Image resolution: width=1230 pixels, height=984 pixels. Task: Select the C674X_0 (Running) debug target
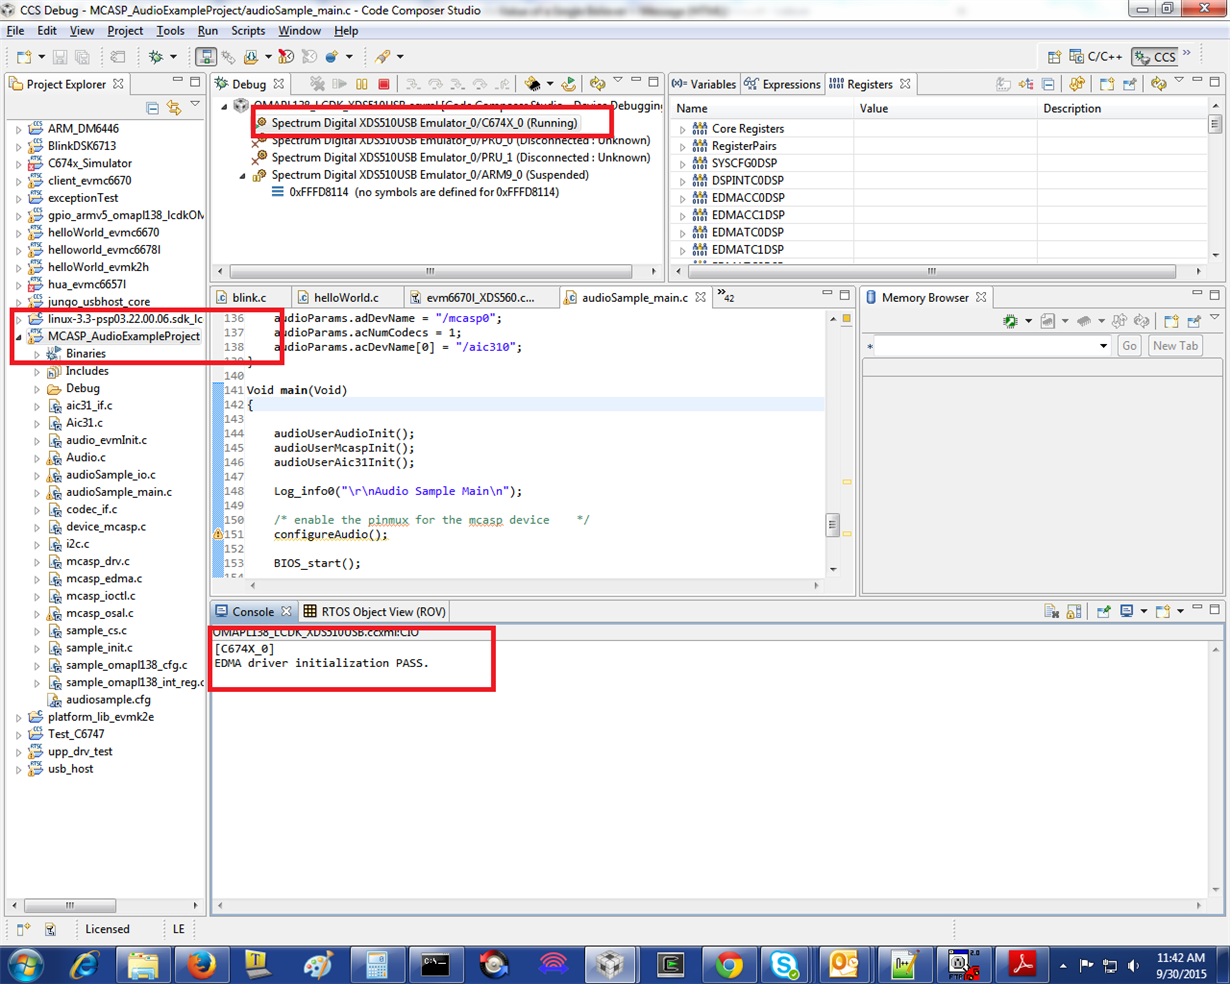coord(424,123)
